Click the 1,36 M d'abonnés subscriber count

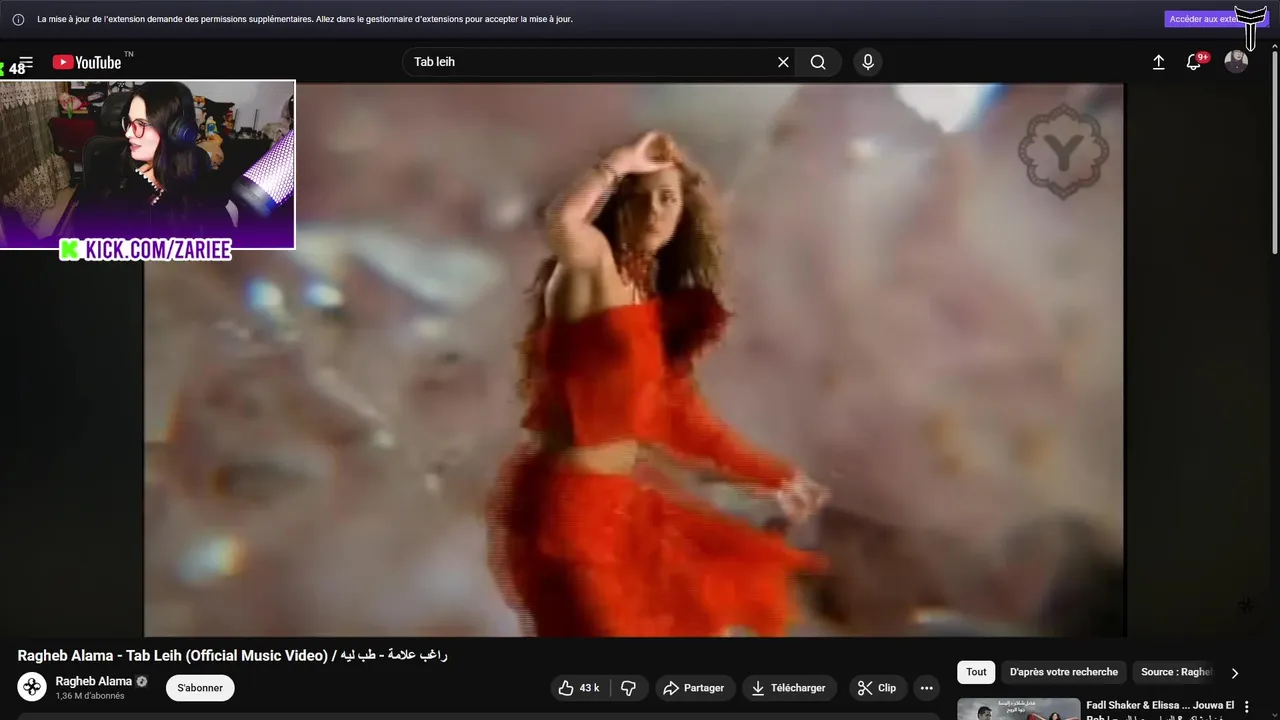click(x=90, y=696)
